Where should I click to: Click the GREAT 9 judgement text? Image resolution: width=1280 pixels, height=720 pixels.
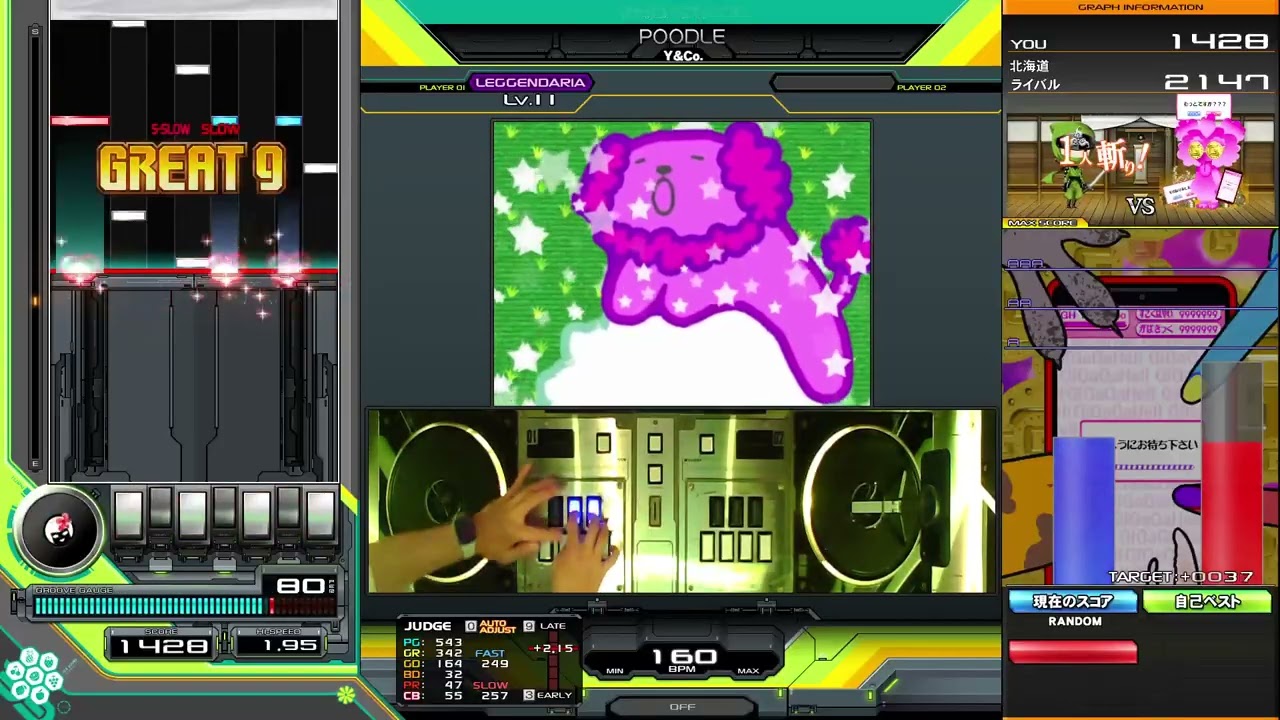[x=192, y=167]
